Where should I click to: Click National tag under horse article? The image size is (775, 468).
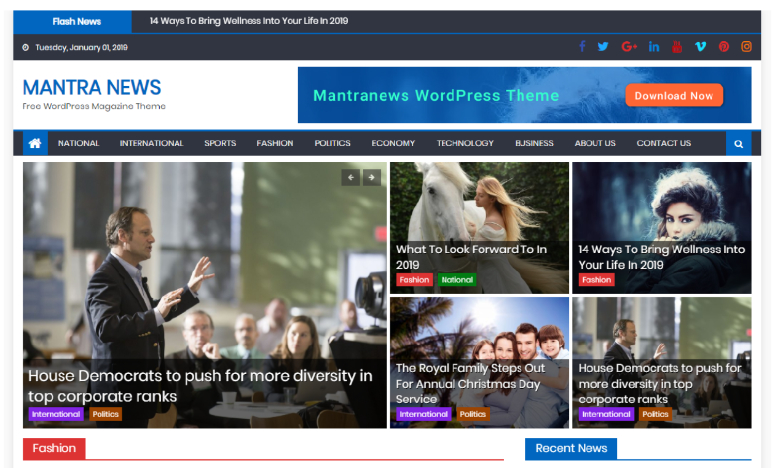[x=457, y=280]
